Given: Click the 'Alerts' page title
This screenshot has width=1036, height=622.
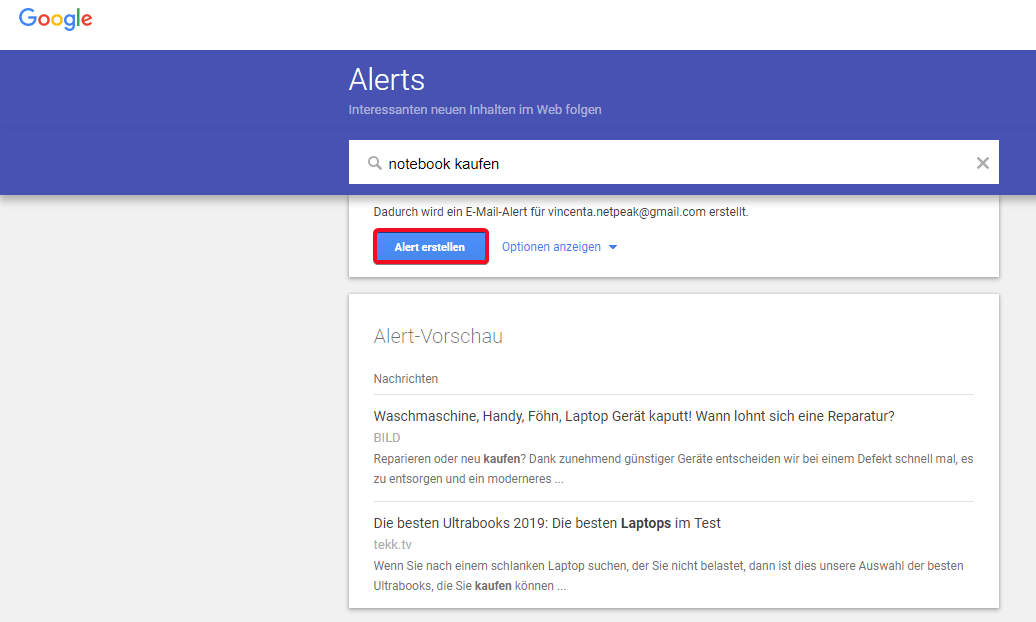Looking at the screenshot, I should 387,80.
